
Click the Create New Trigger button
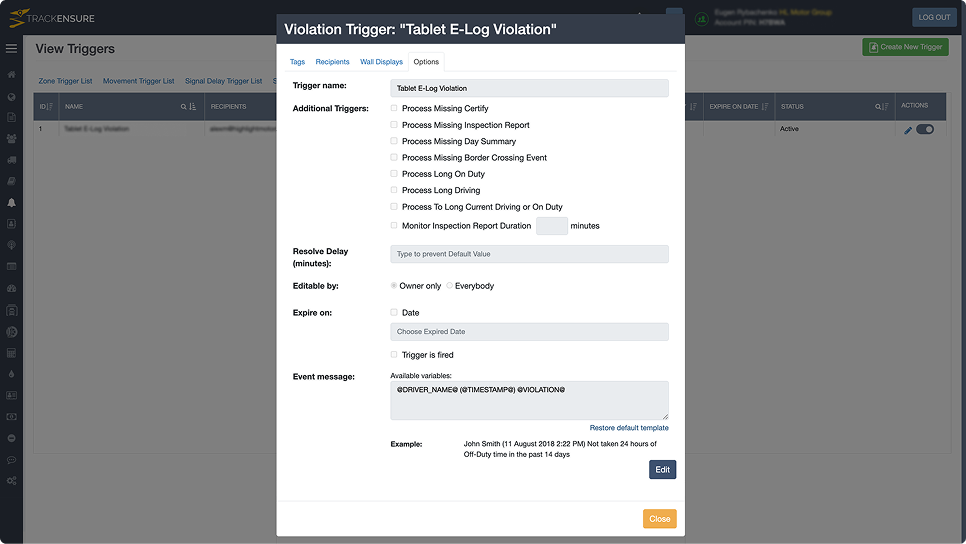[906, 47]
